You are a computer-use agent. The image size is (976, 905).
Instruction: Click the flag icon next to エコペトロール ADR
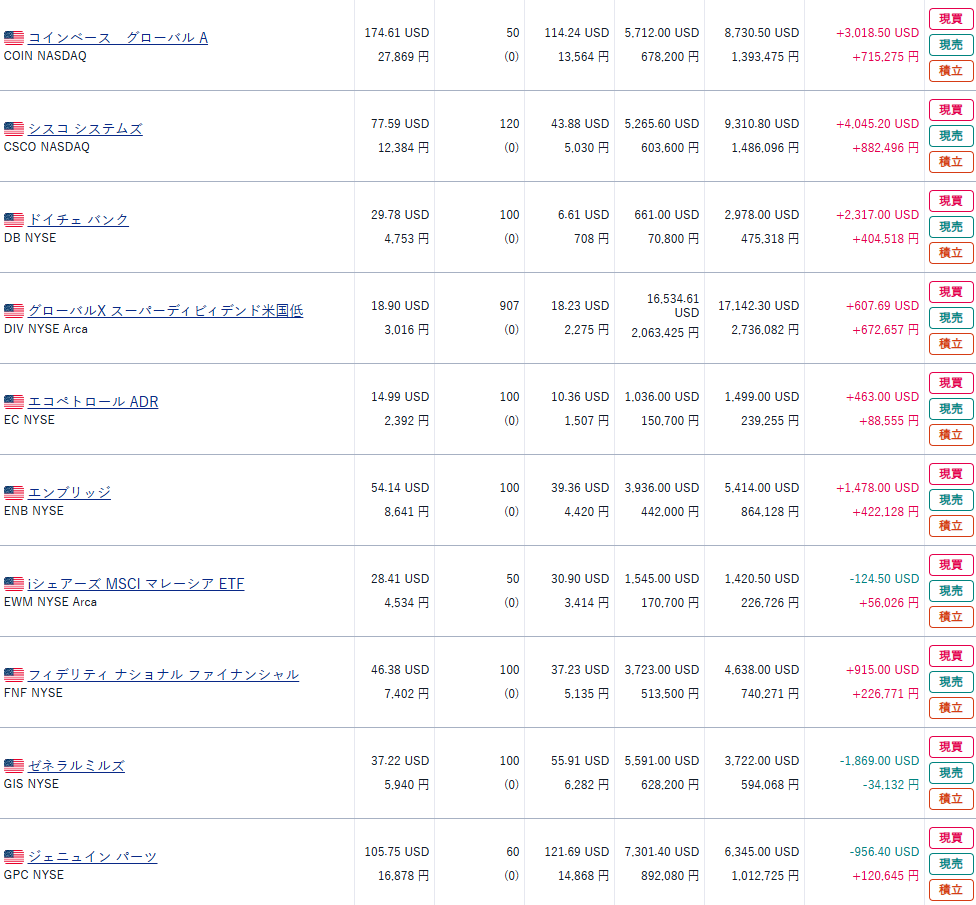pyautogui.click(x=14, y=402)
